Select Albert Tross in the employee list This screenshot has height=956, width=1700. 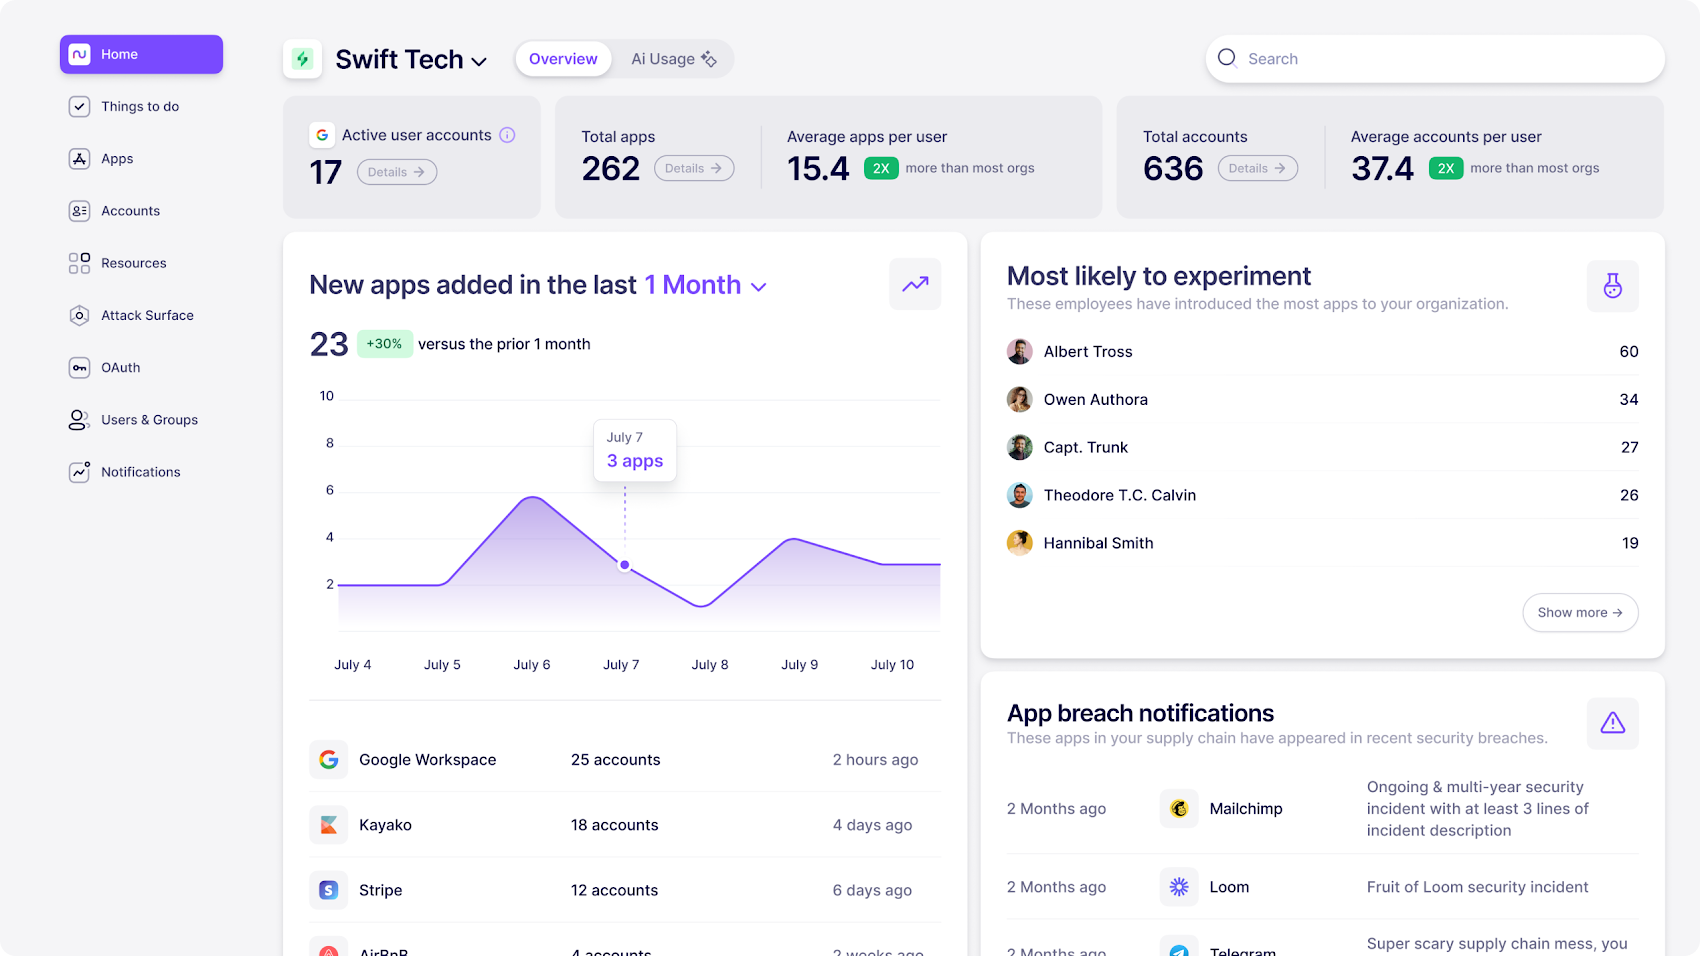click(1088, 352)
